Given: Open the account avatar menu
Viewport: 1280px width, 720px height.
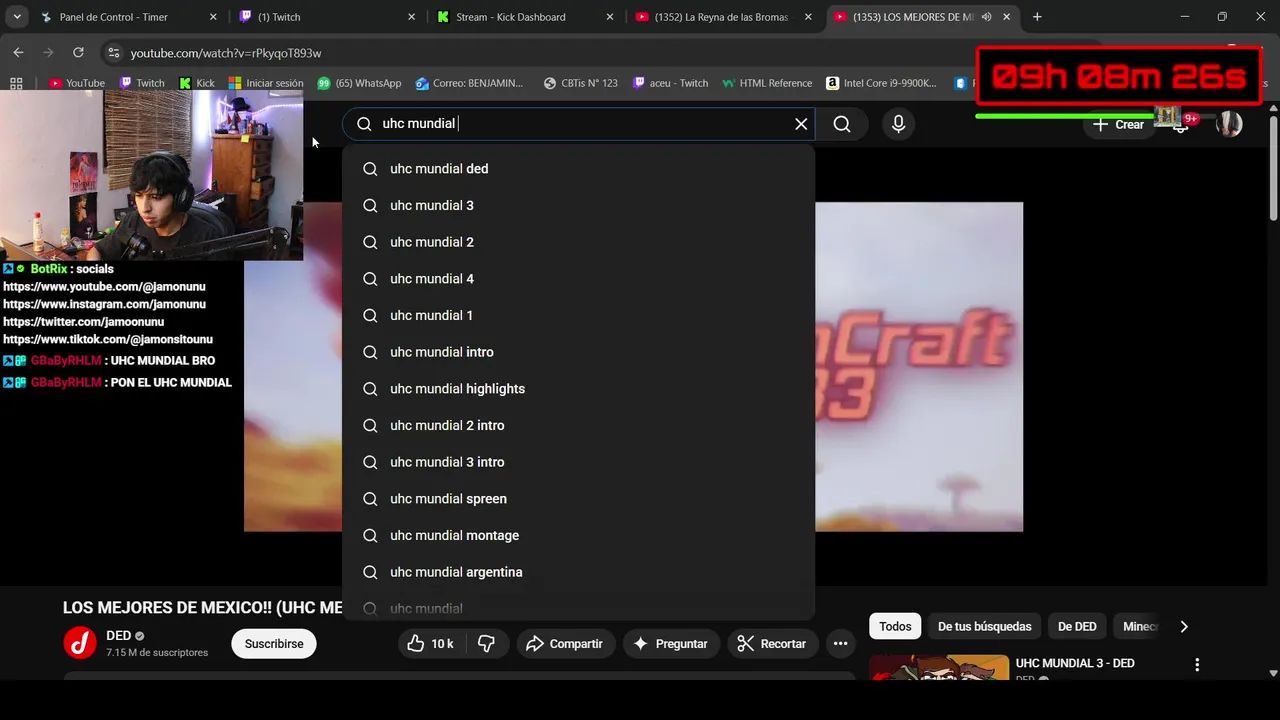Looking at the screenshot, I should point(1229,124).
